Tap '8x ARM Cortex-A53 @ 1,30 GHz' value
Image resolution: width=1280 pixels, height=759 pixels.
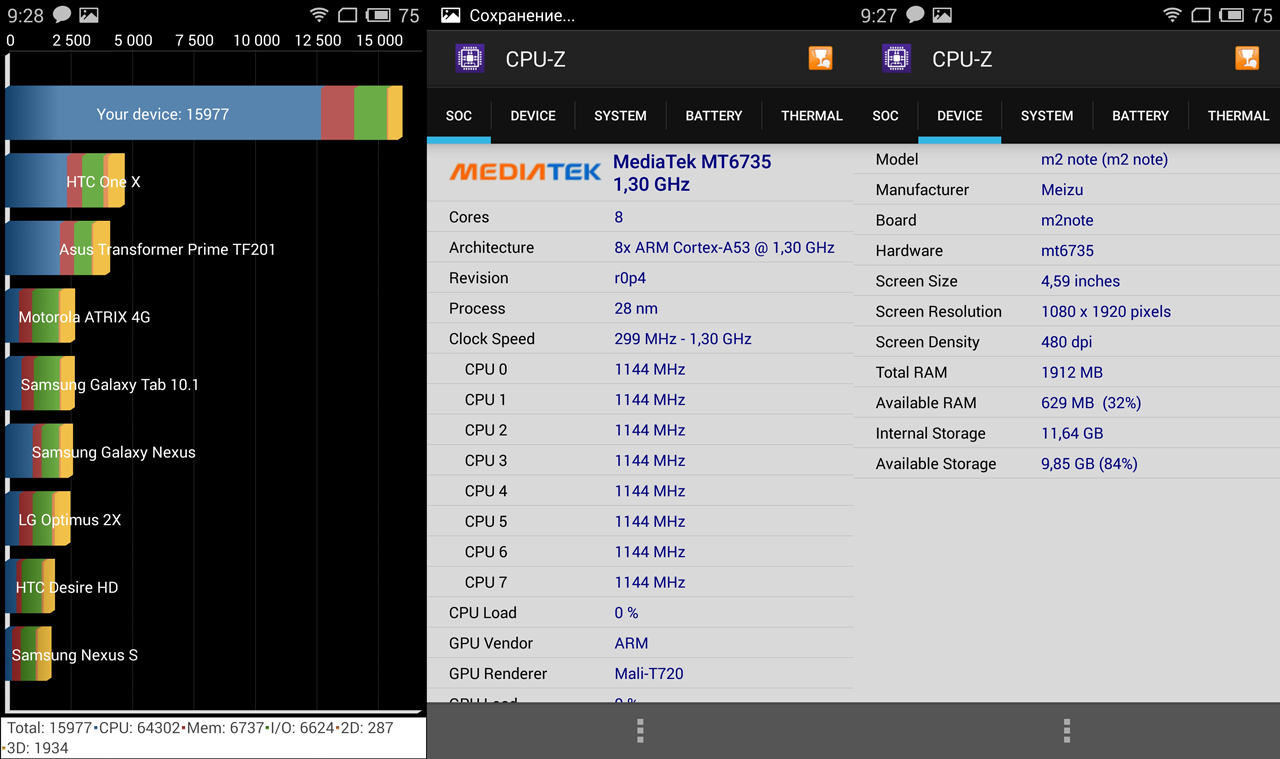click(724, 247)
